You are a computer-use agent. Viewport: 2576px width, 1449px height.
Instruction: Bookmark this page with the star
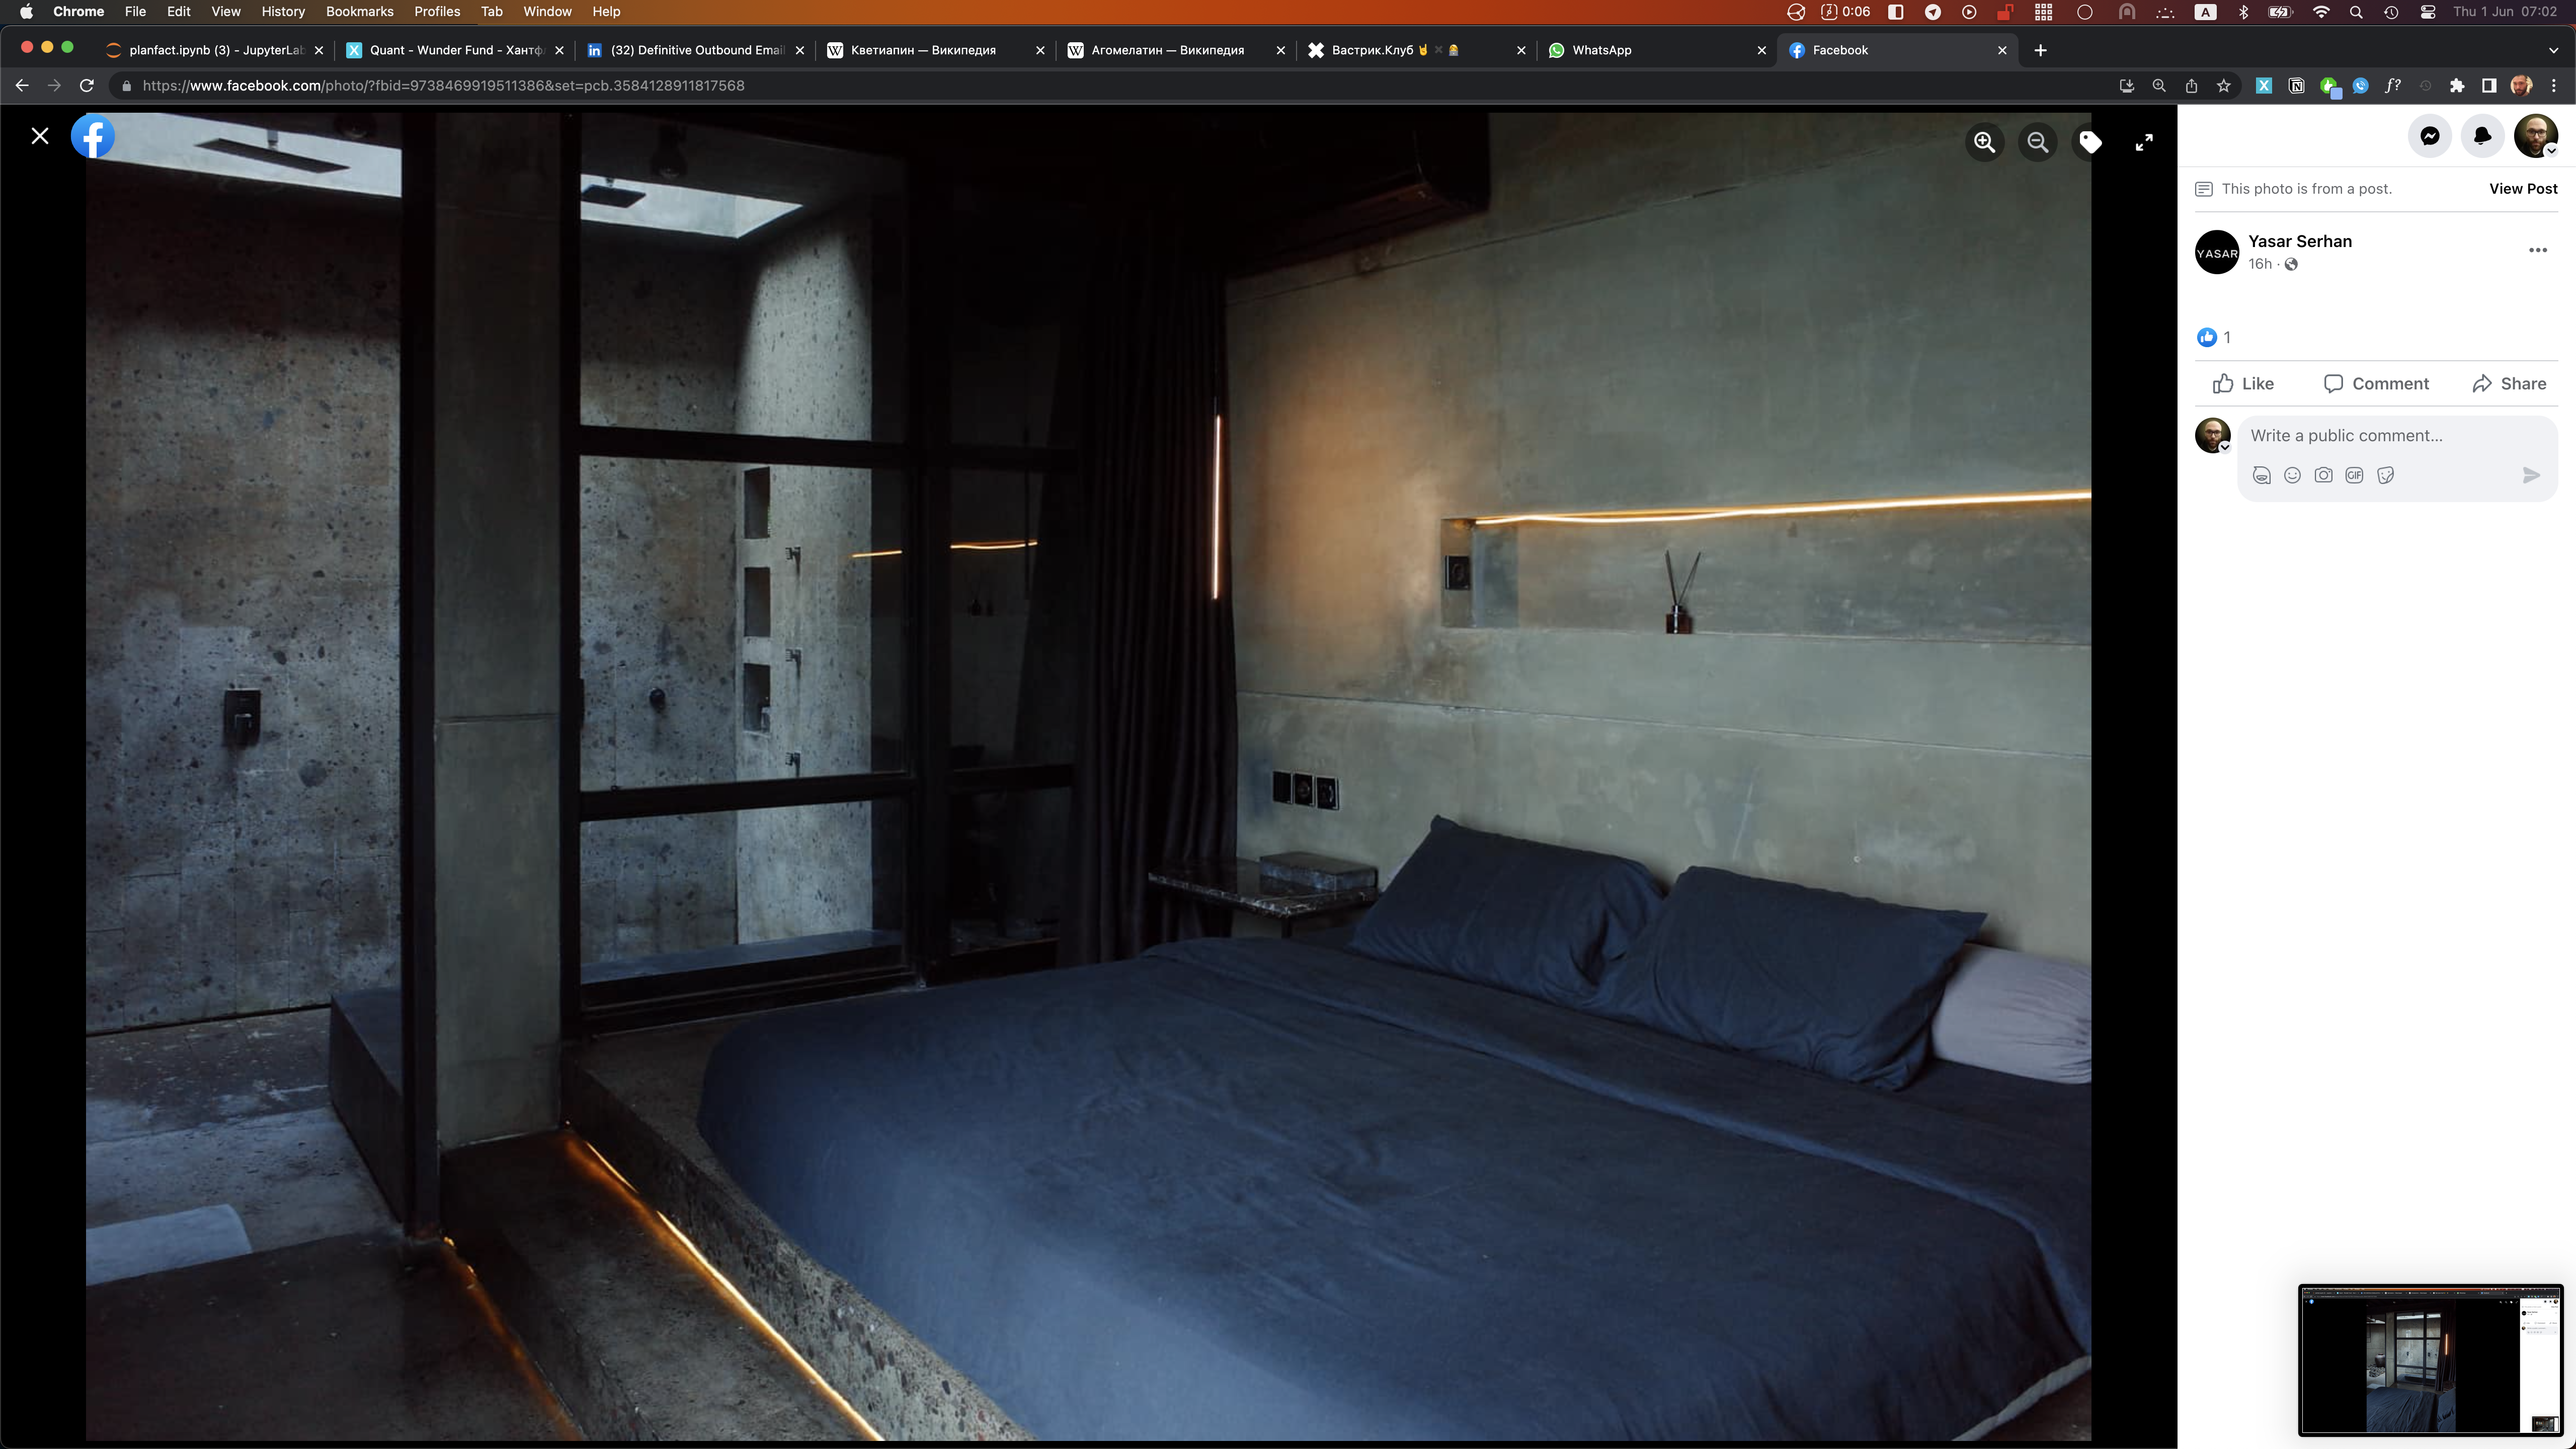2223,86
